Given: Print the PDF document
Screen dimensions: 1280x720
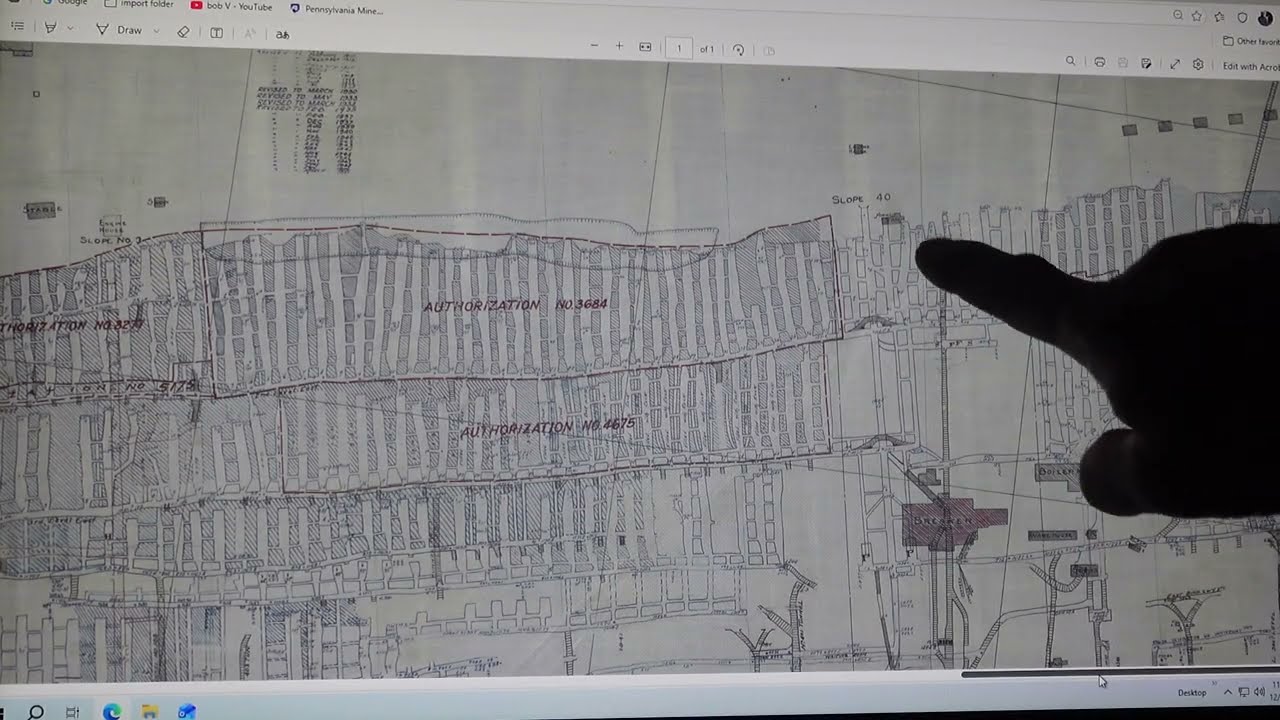Looking at the screenshot, I should coord(1099,62).
